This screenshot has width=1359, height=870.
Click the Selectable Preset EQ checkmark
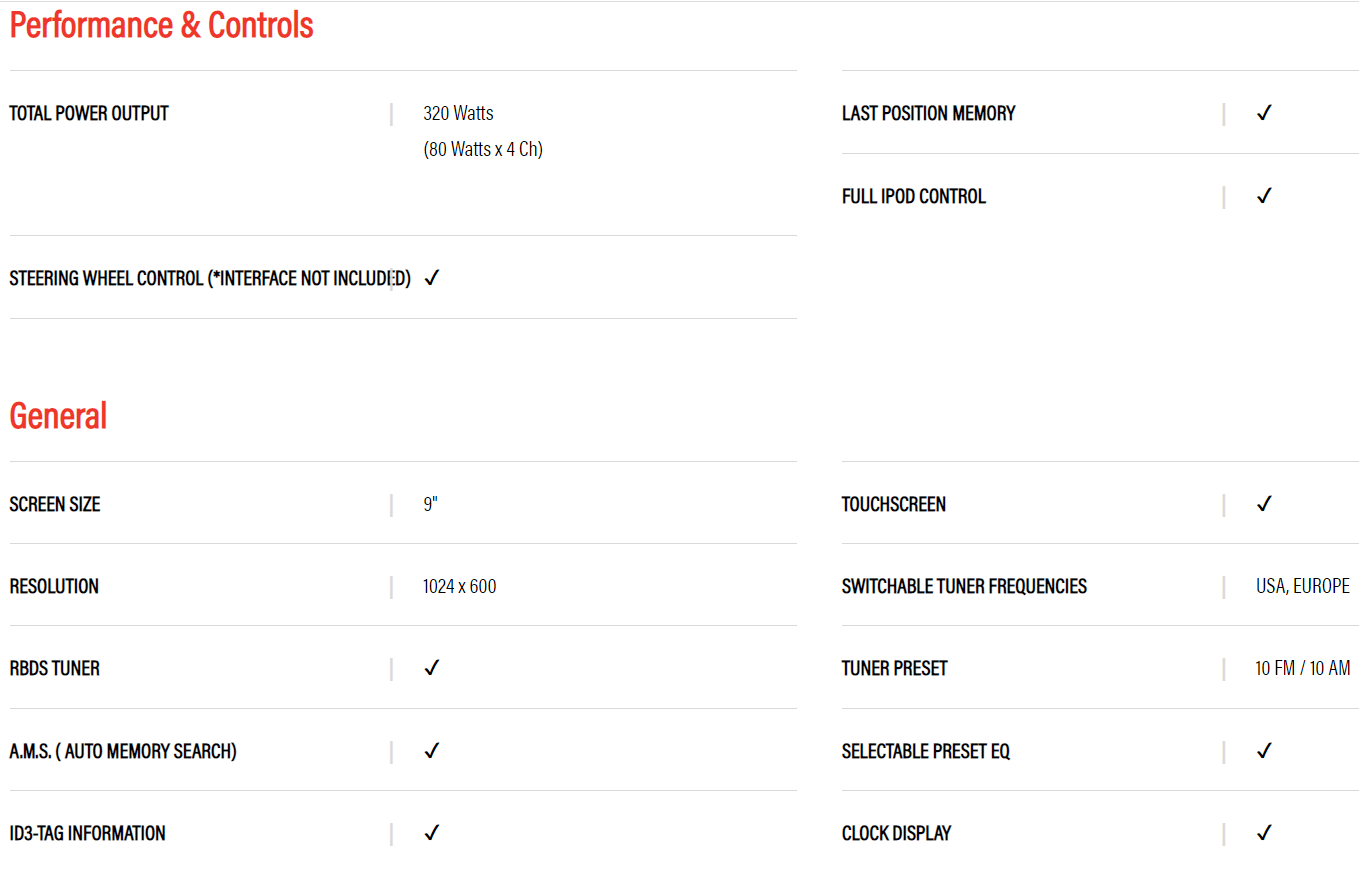(1264, 751)
